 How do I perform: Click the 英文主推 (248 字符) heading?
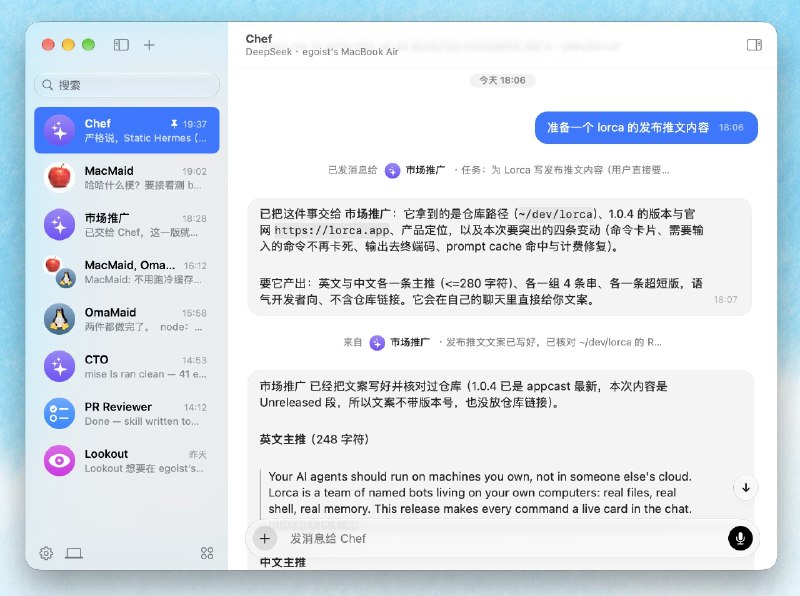point(314,439)
